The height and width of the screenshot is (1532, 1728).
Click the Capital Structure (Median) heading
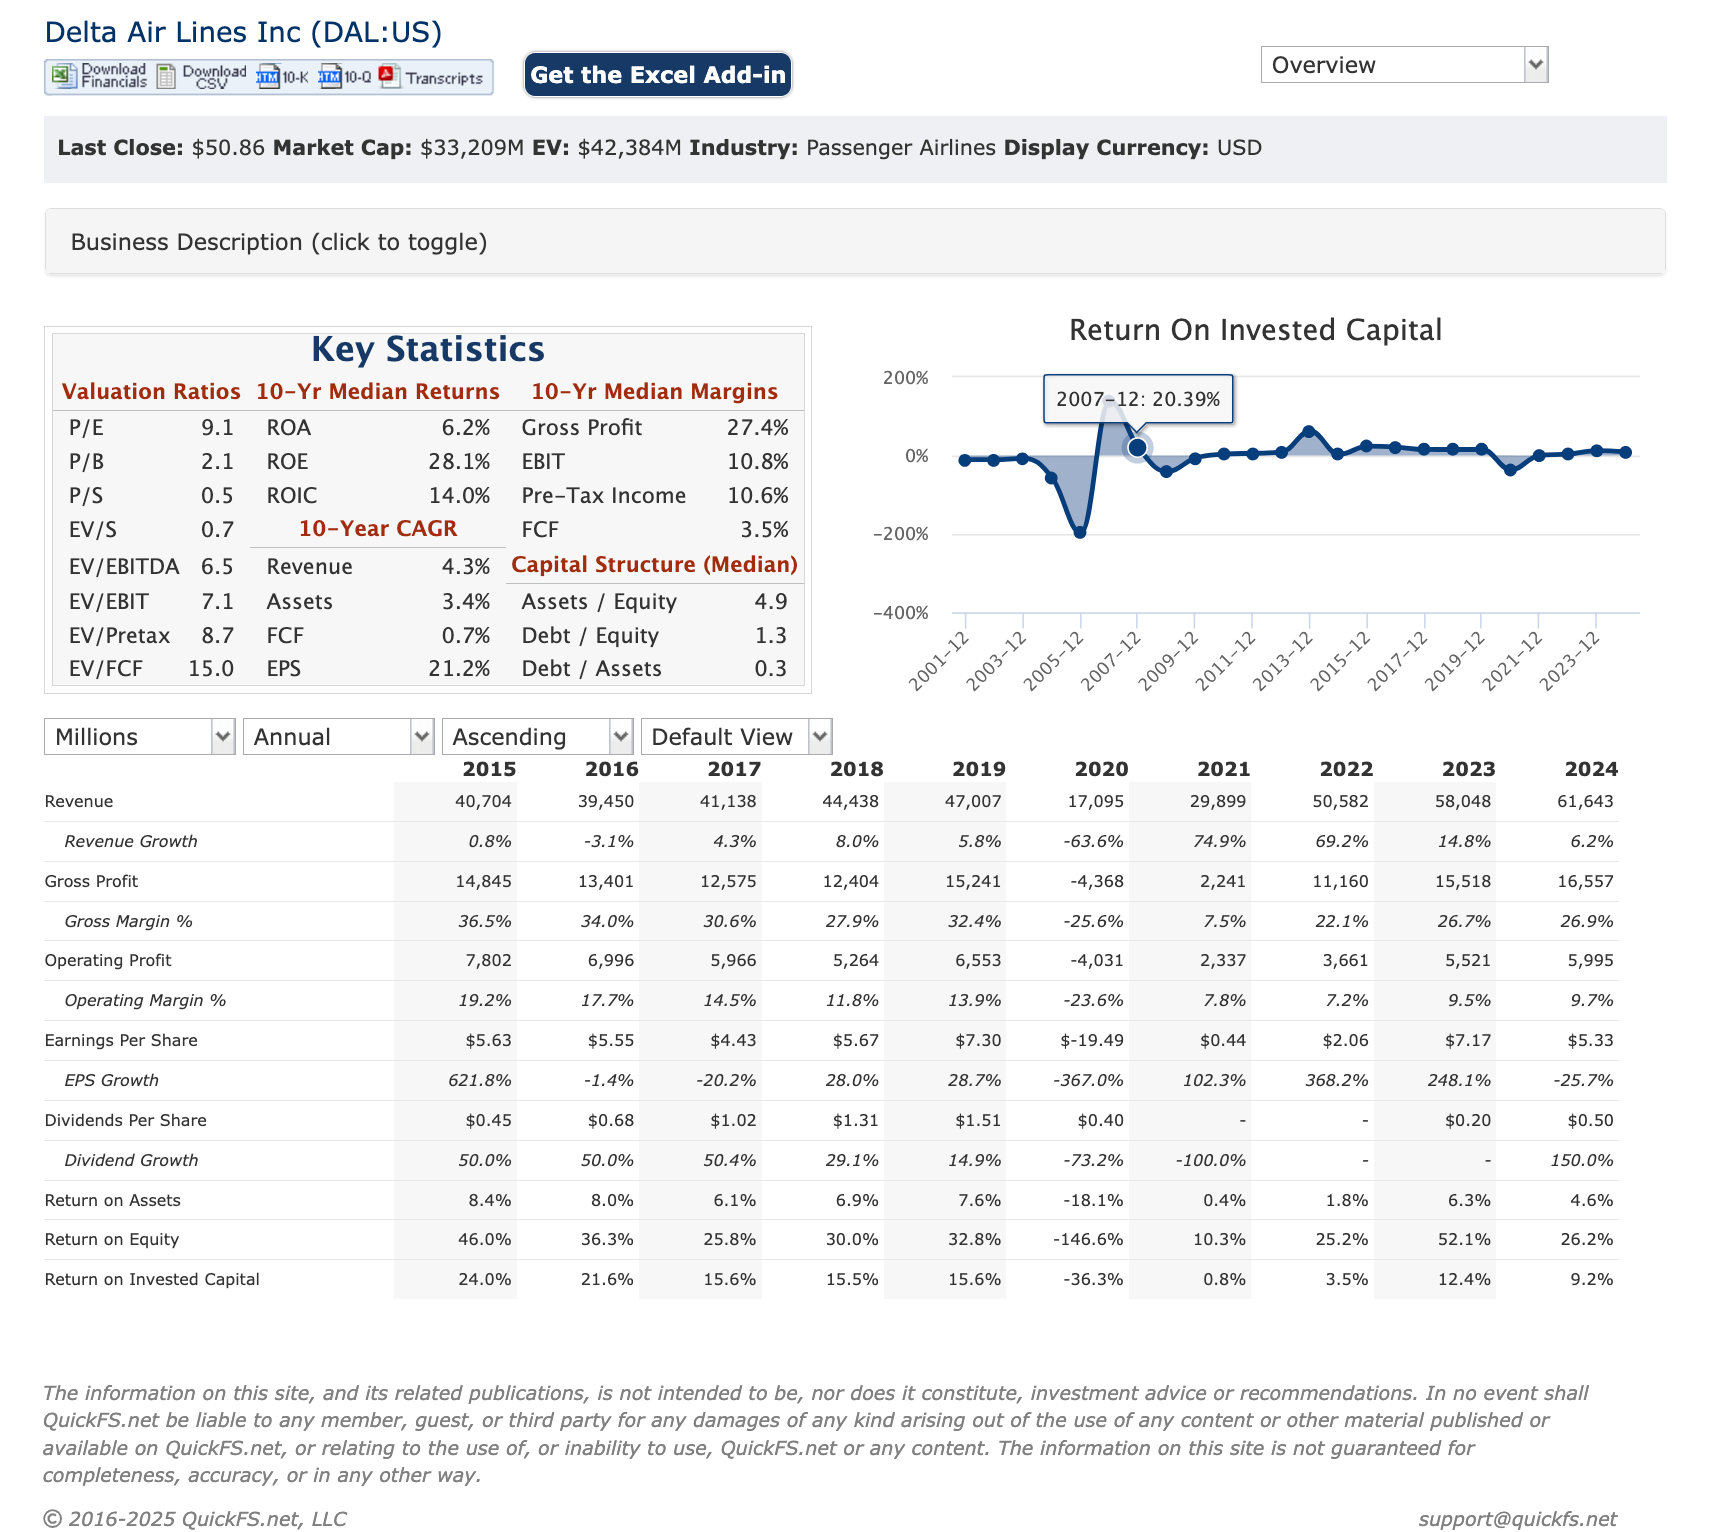(x=654, y=565)
